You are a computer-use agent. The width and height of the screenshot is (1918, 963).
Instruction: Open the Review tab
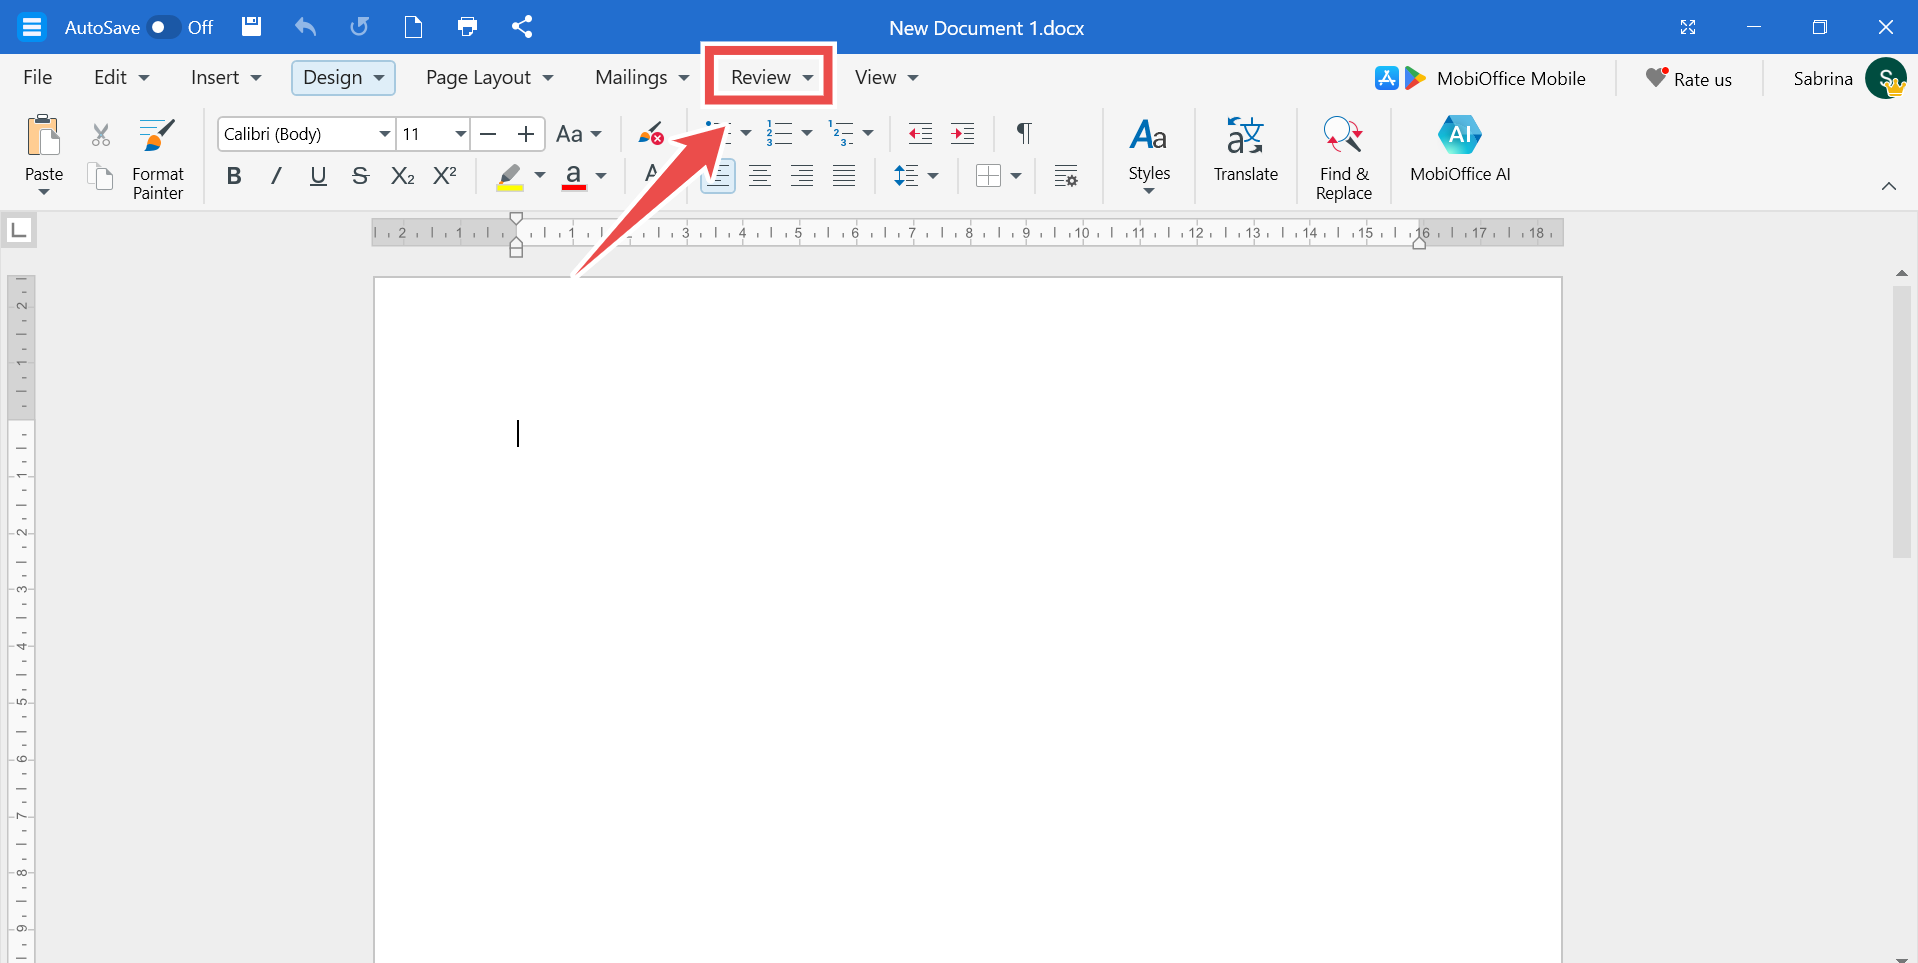(x=769, y=77)
